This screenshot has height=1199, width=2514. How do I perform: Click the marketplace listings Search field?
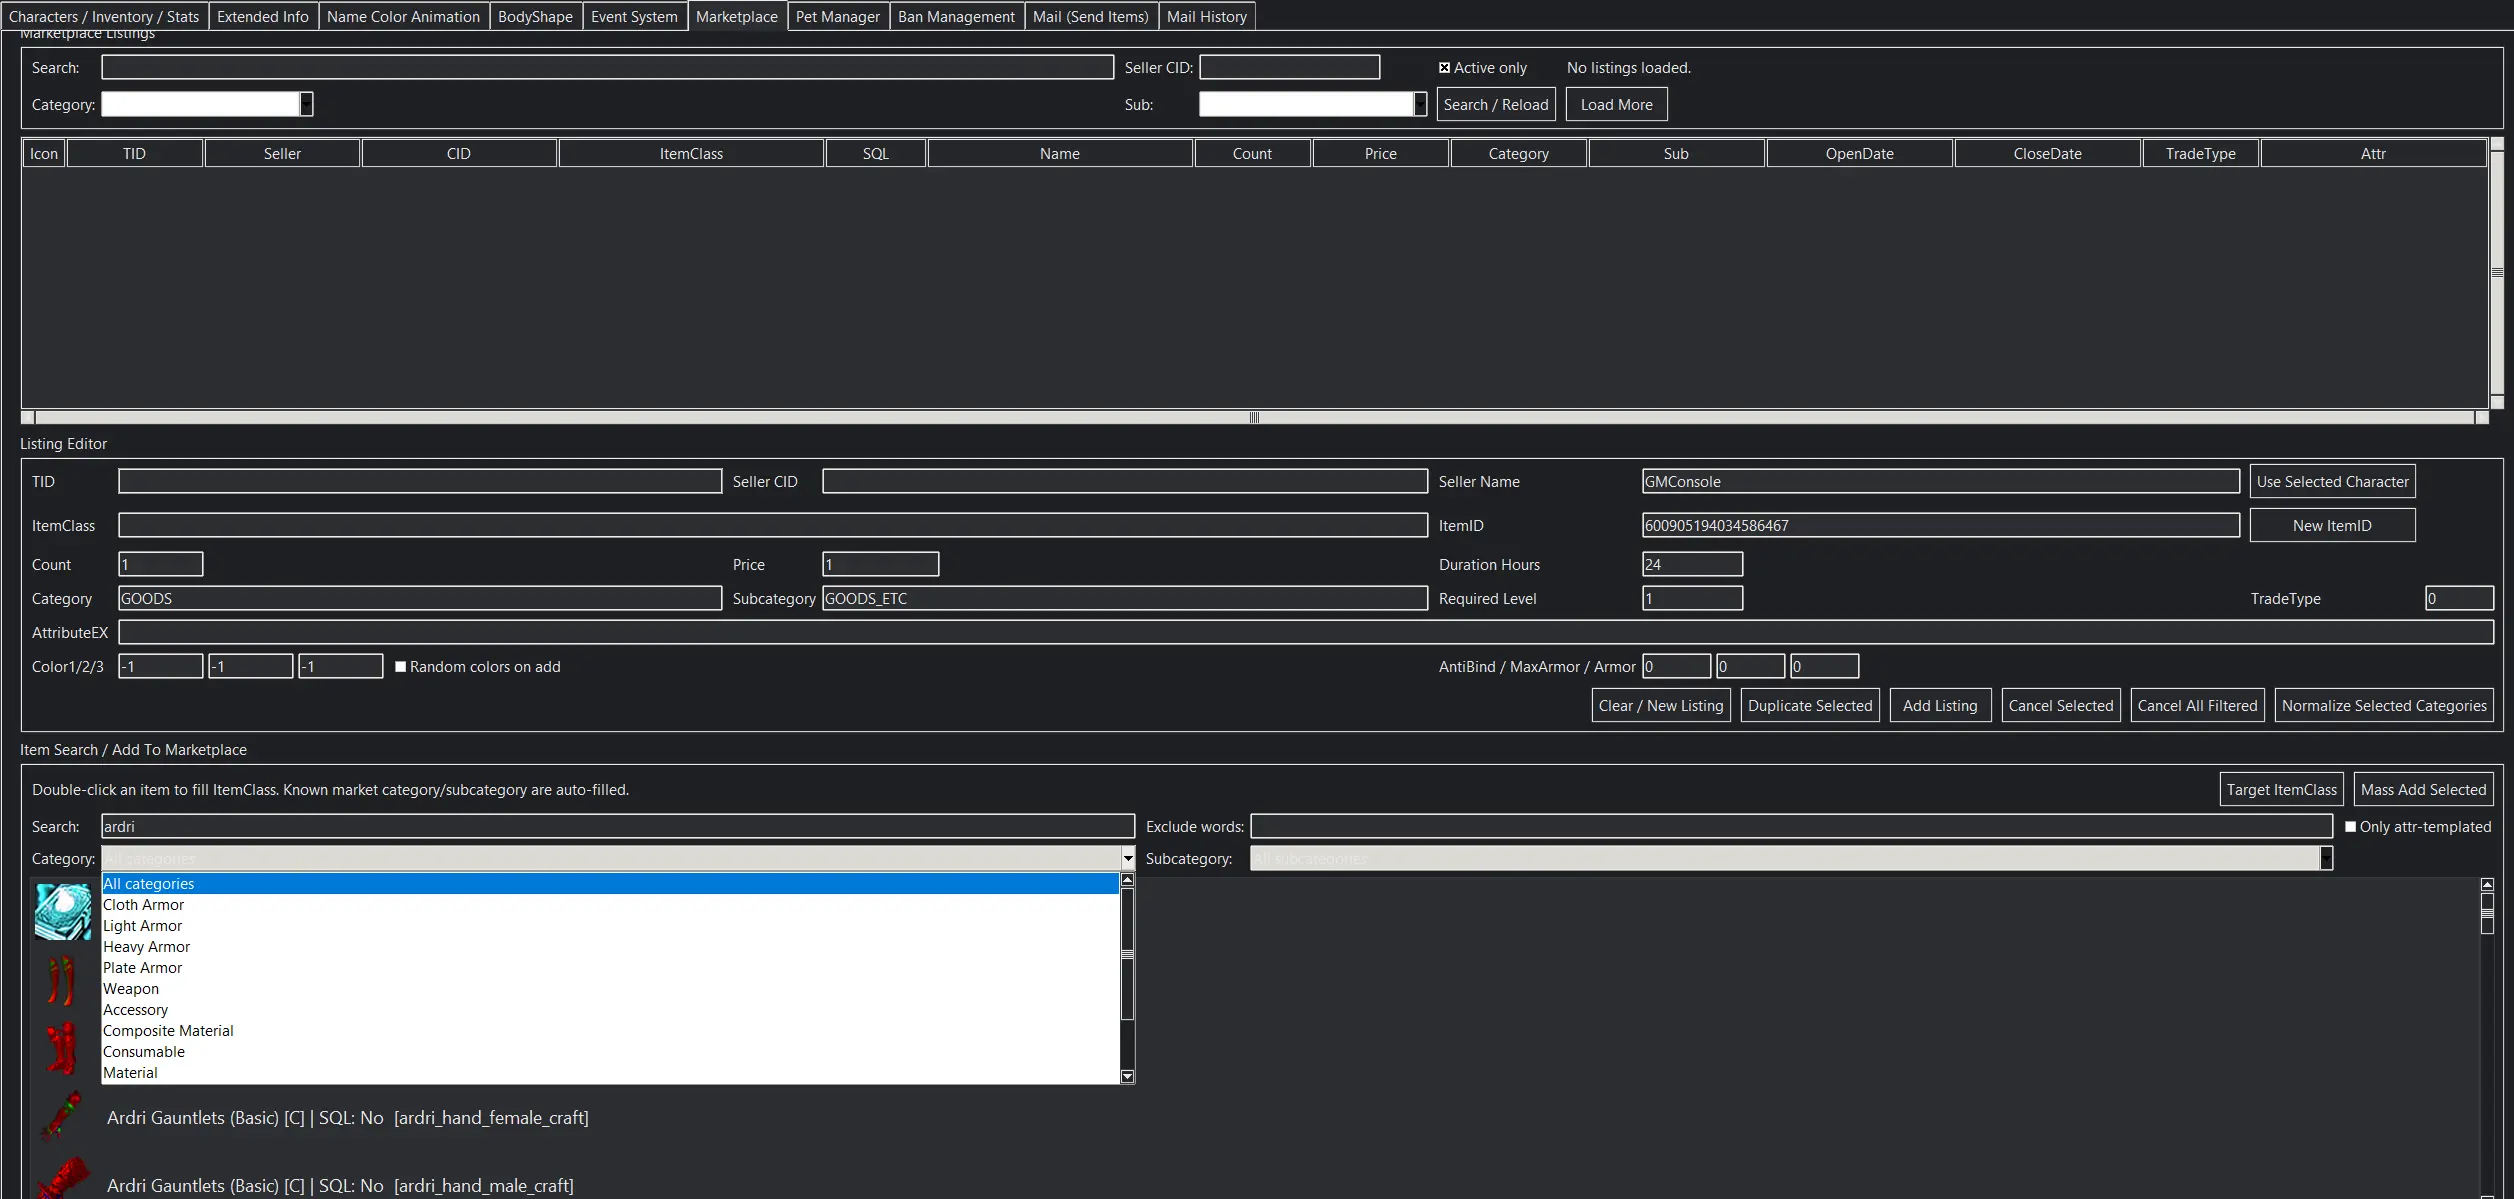(x=607, y=68)
